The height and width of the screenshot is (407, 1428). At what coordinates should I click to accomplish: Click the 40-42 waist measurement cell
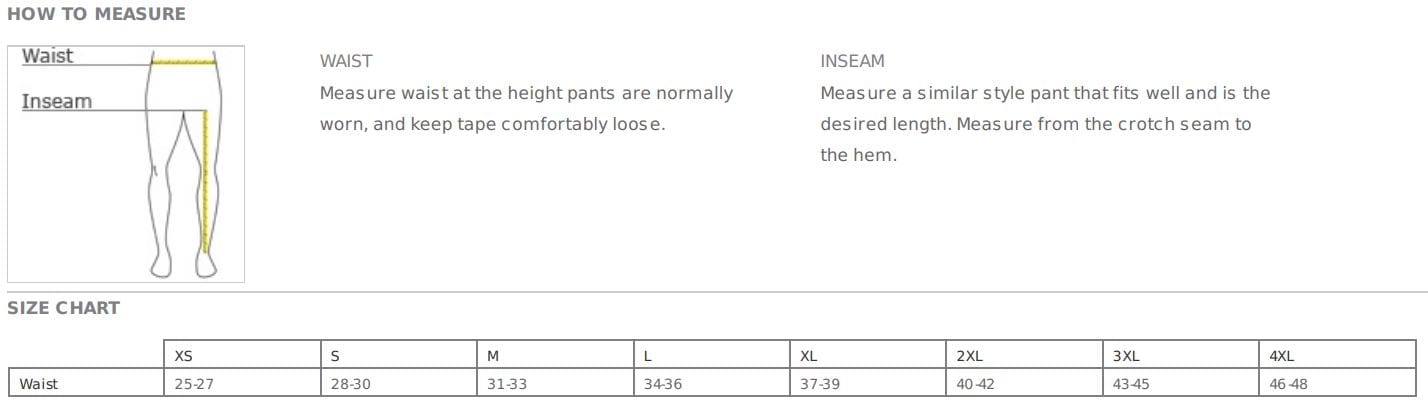(x=975, y=384)
